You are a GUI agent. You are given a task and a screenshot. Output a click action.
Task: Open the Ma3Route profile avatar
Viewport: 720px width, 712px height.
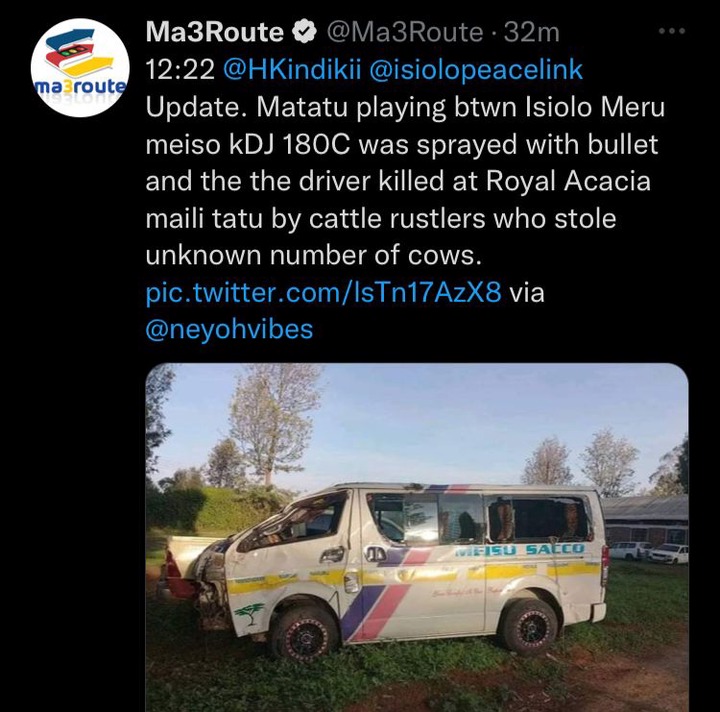click(80, 68)
